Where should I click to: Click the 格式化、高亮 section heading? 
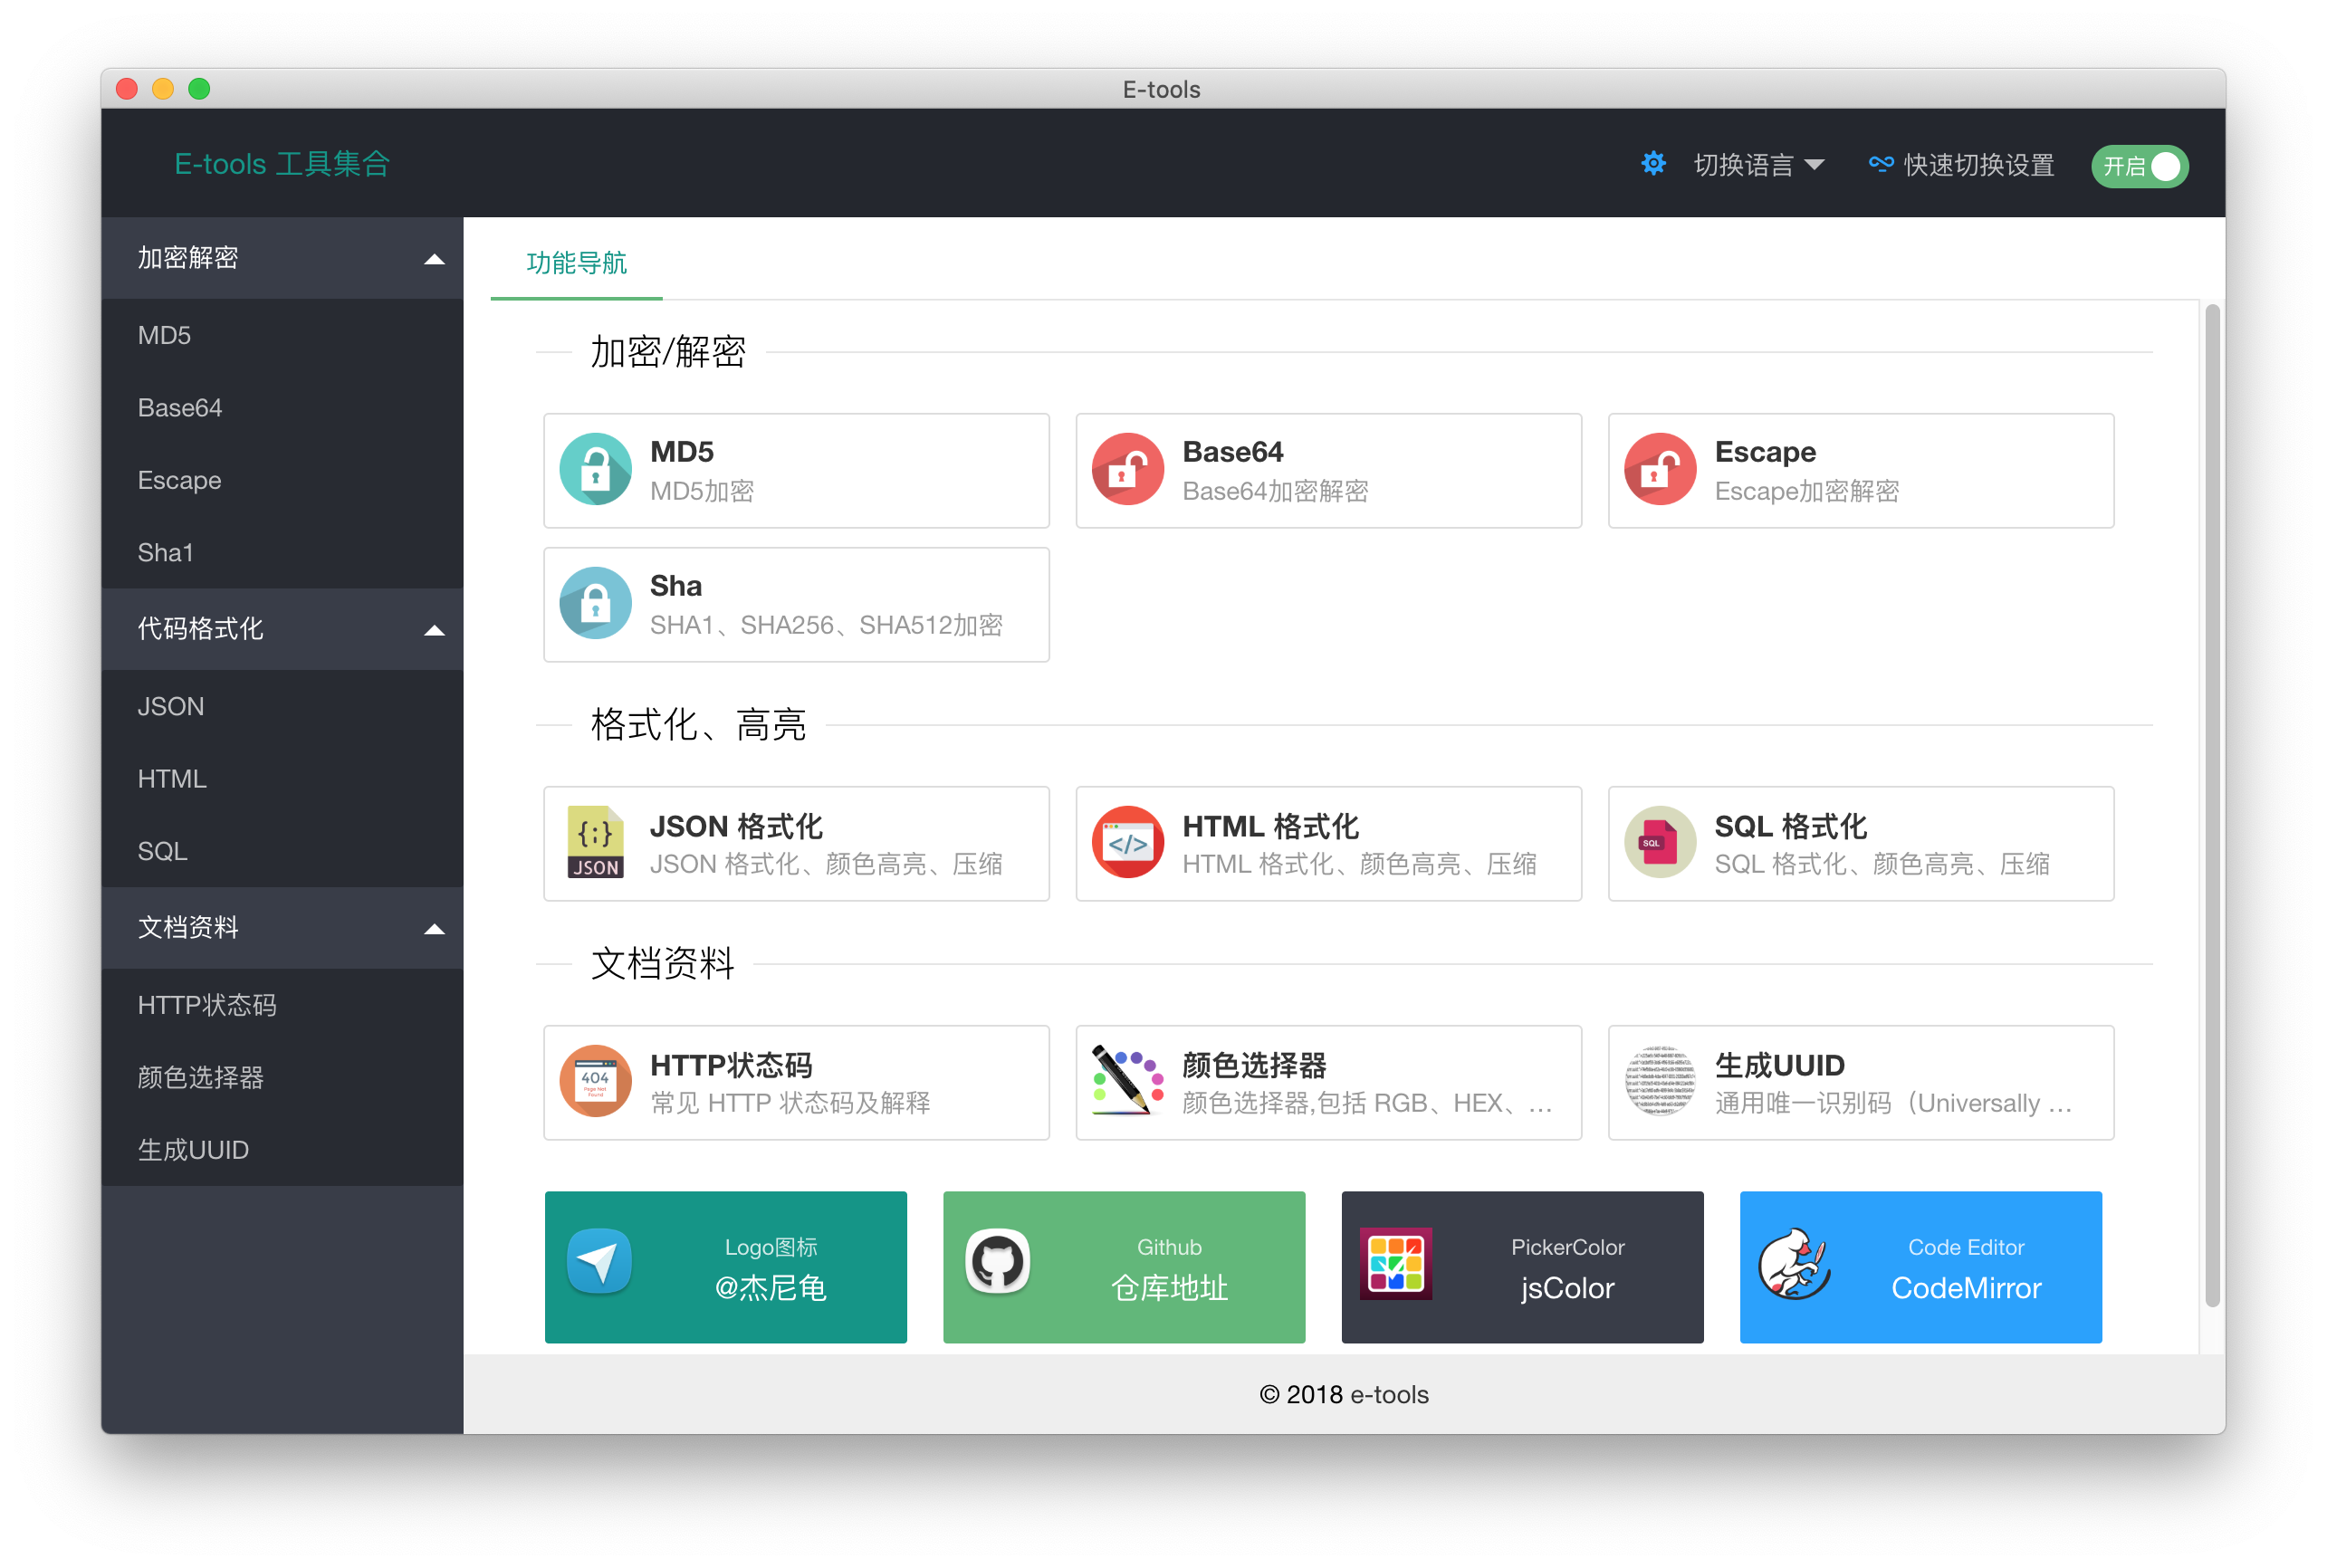(698, 725)
